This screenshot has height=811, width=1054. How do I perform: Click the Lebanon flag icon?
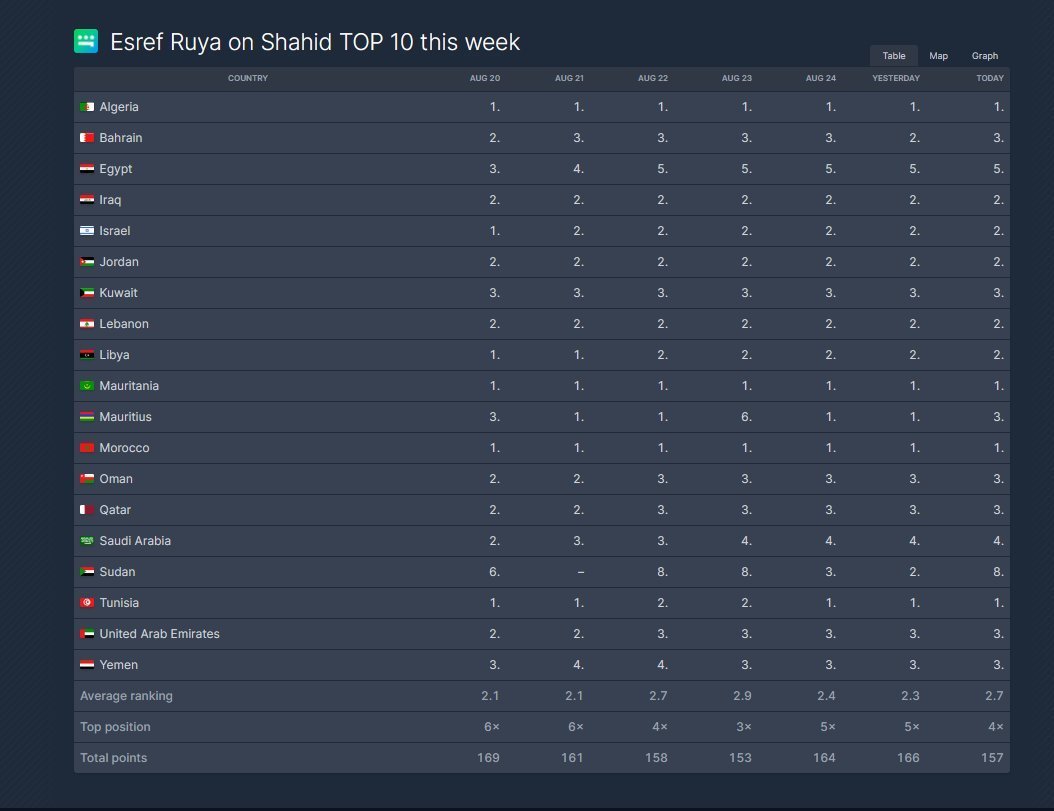(87, 324)
